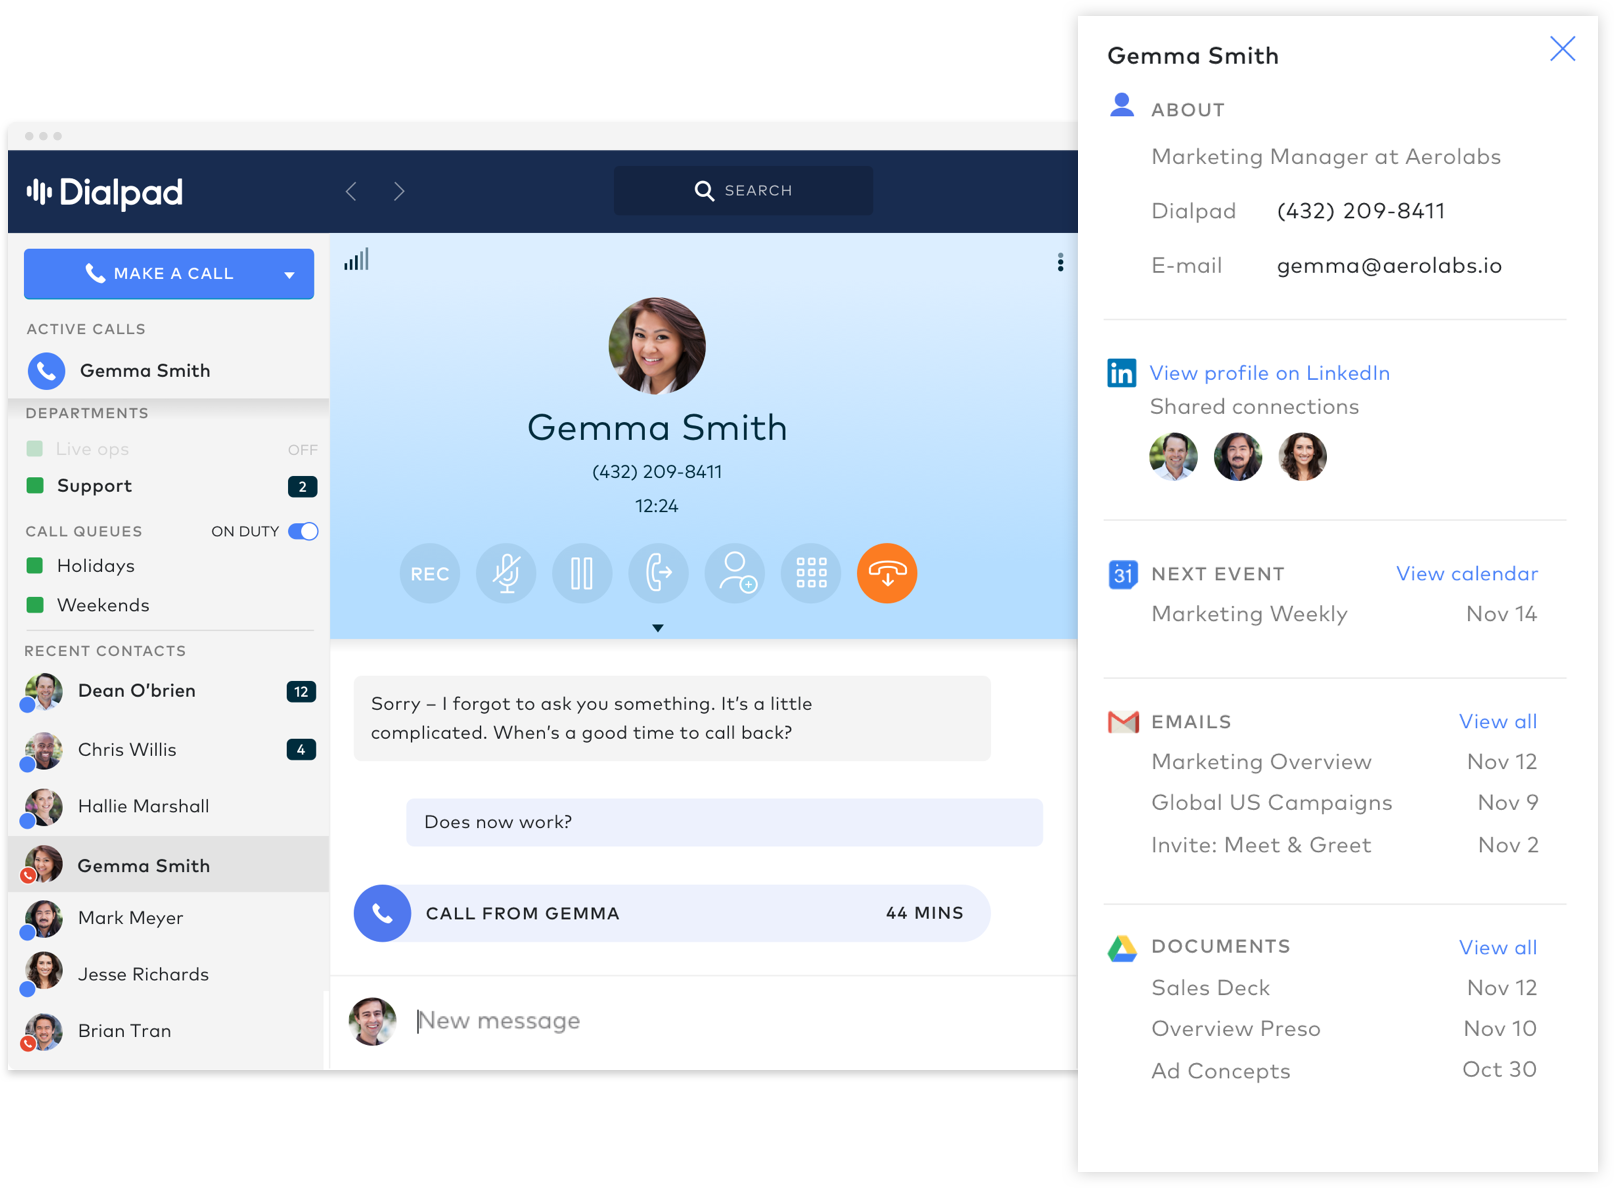The width and height of the screenshot is (1614, 1188).
Task: Open Overview Preso document
Action: (1345, 1029)
